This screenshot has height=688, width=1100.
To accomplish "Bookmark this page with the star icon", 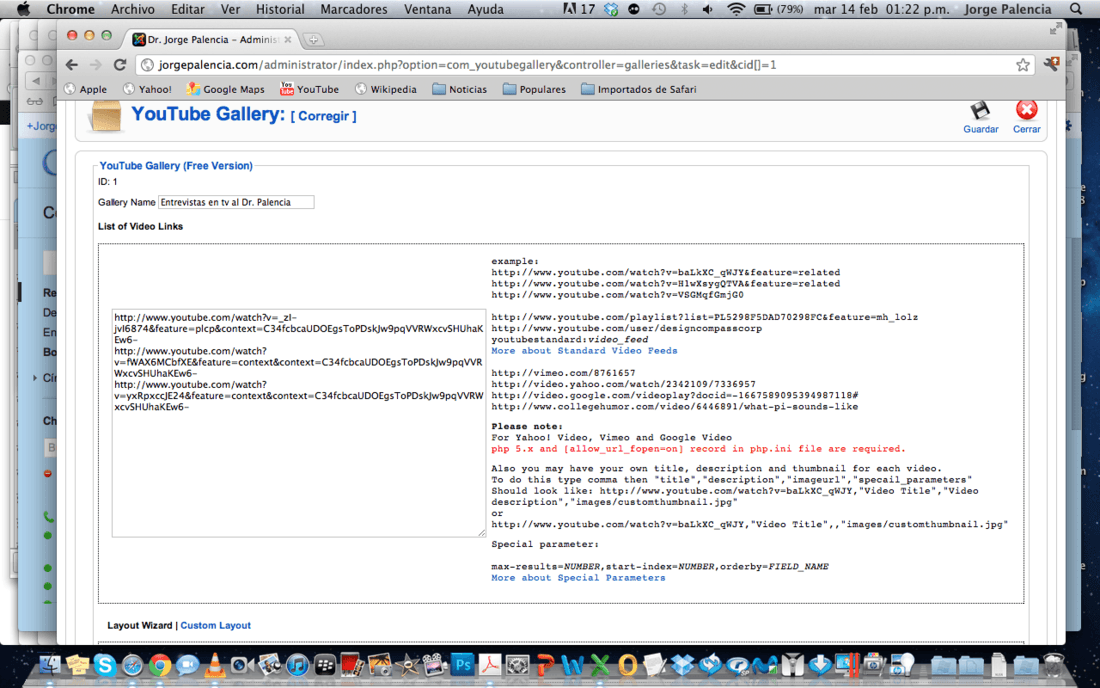I will click(1023, 65).
